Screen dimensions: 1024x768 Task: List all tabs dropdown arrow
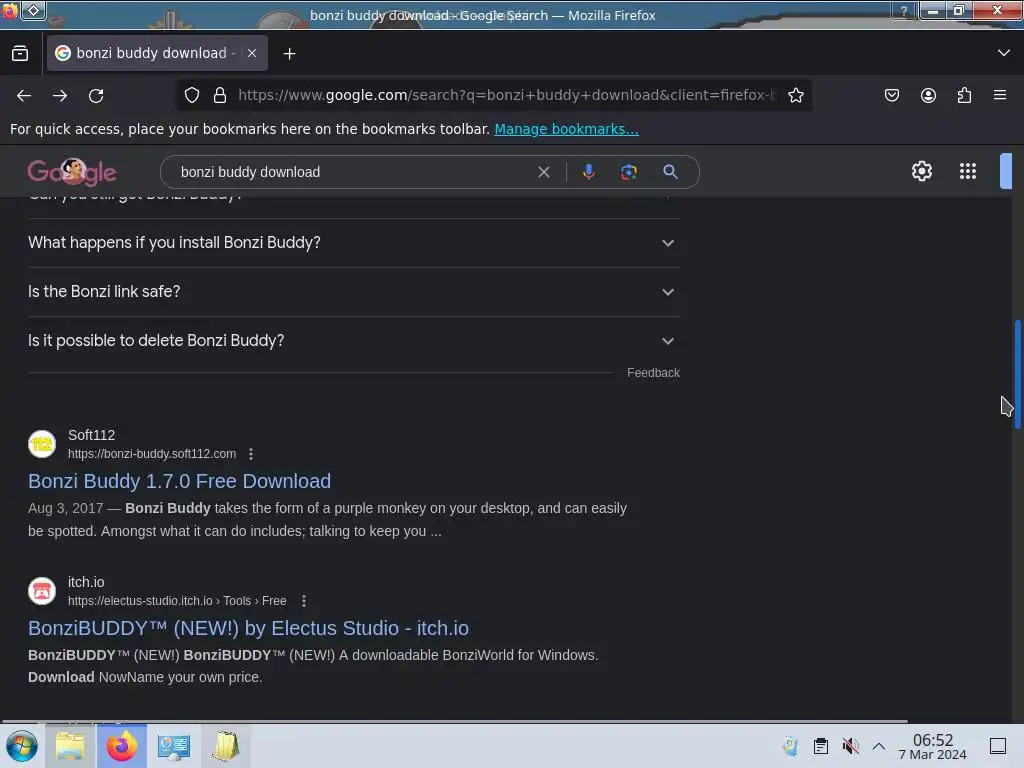coord(1004,53)
